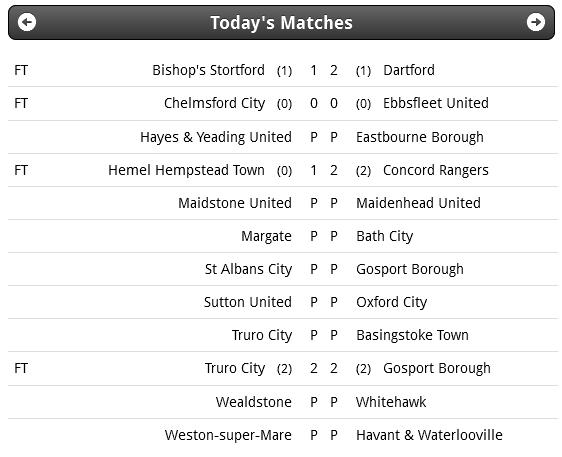Select Havant & Waterlooville team name
The height and width of the screenshot is (457, 562).
(x=429, y=435)
